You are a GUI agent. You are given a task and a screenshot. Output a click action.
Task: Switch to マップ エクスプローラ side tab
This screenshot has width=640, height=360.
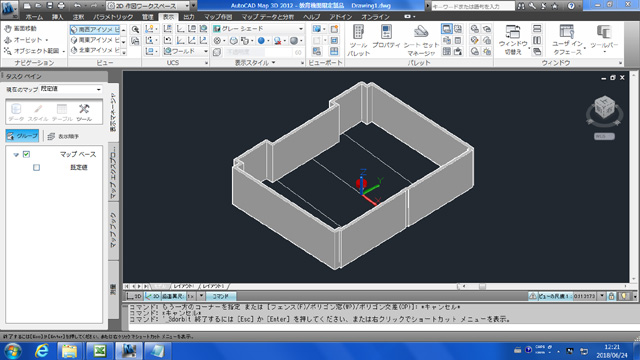click(x=113, y=172)
